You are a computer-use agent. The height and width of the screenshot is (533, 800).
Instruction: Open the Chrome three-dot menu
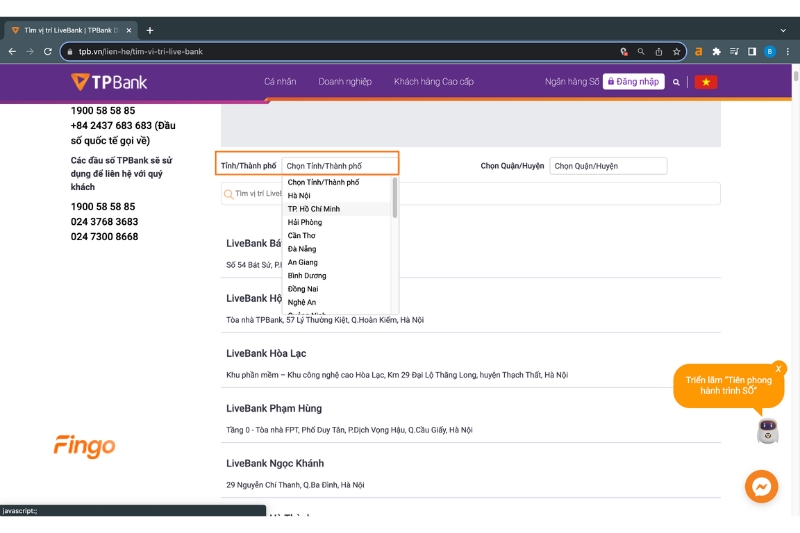787,52
